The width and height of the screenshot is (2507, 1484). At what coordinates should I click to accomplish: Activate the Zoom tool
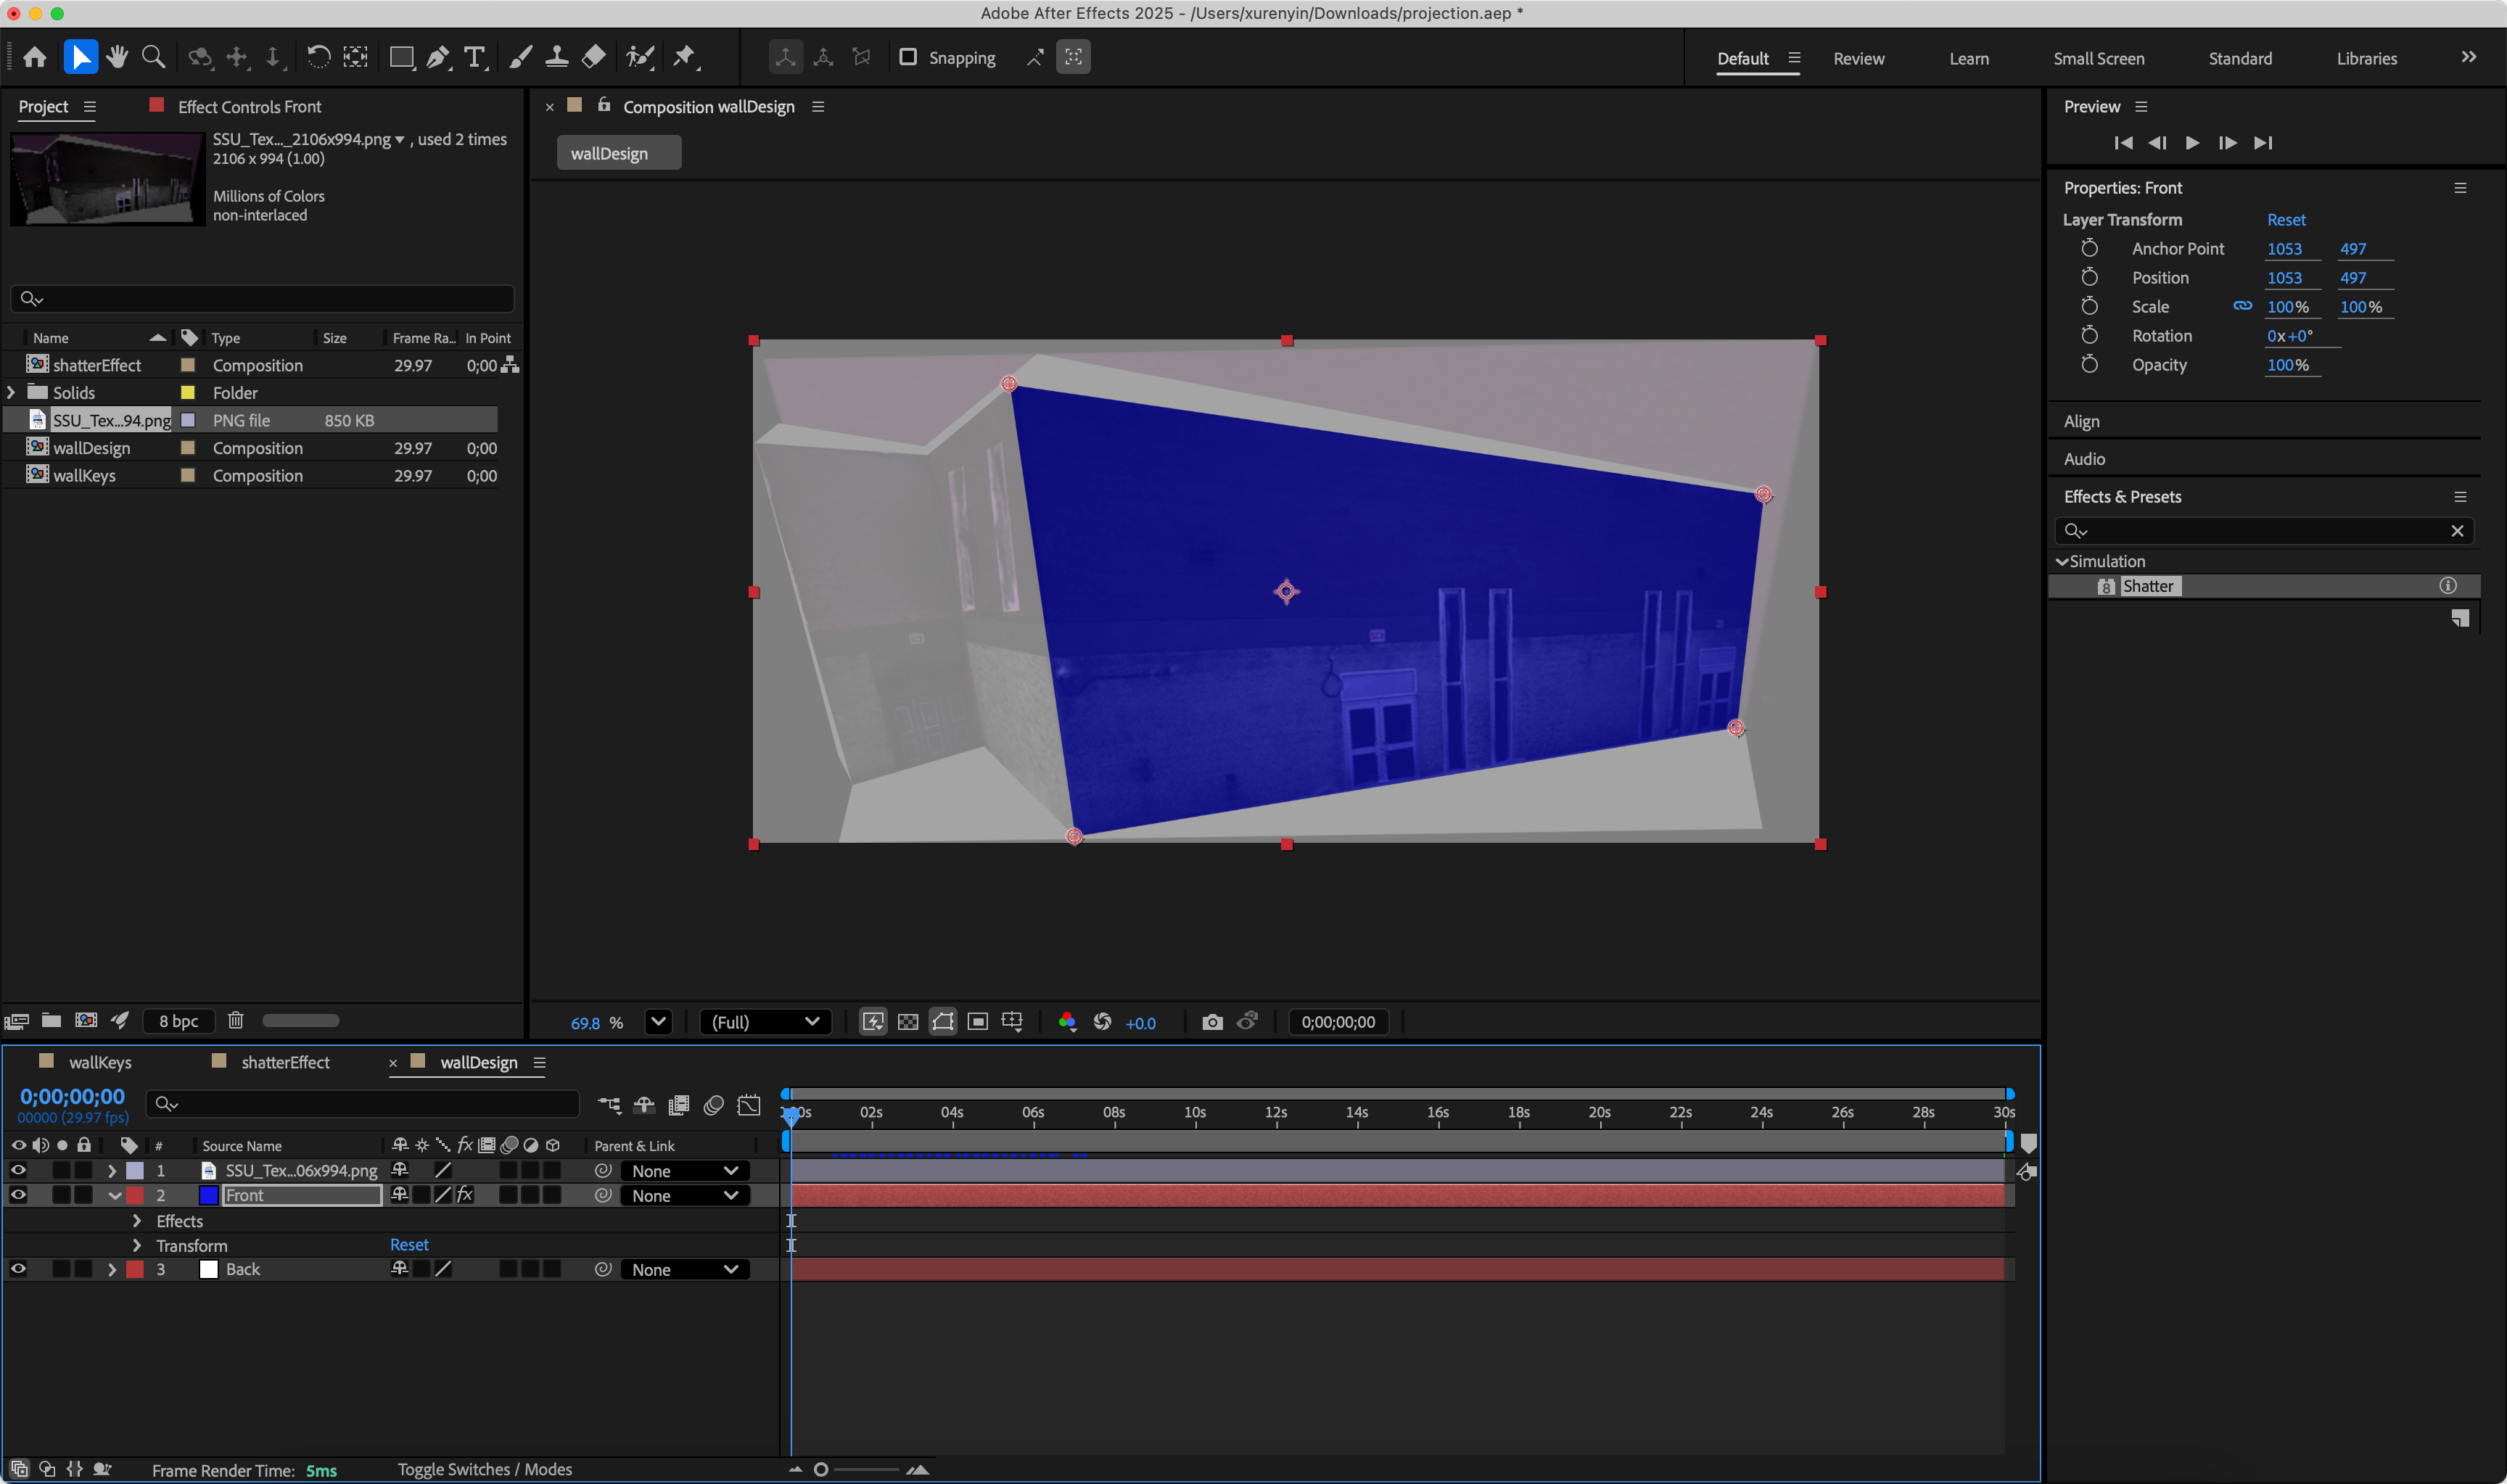tap(152, 57)
